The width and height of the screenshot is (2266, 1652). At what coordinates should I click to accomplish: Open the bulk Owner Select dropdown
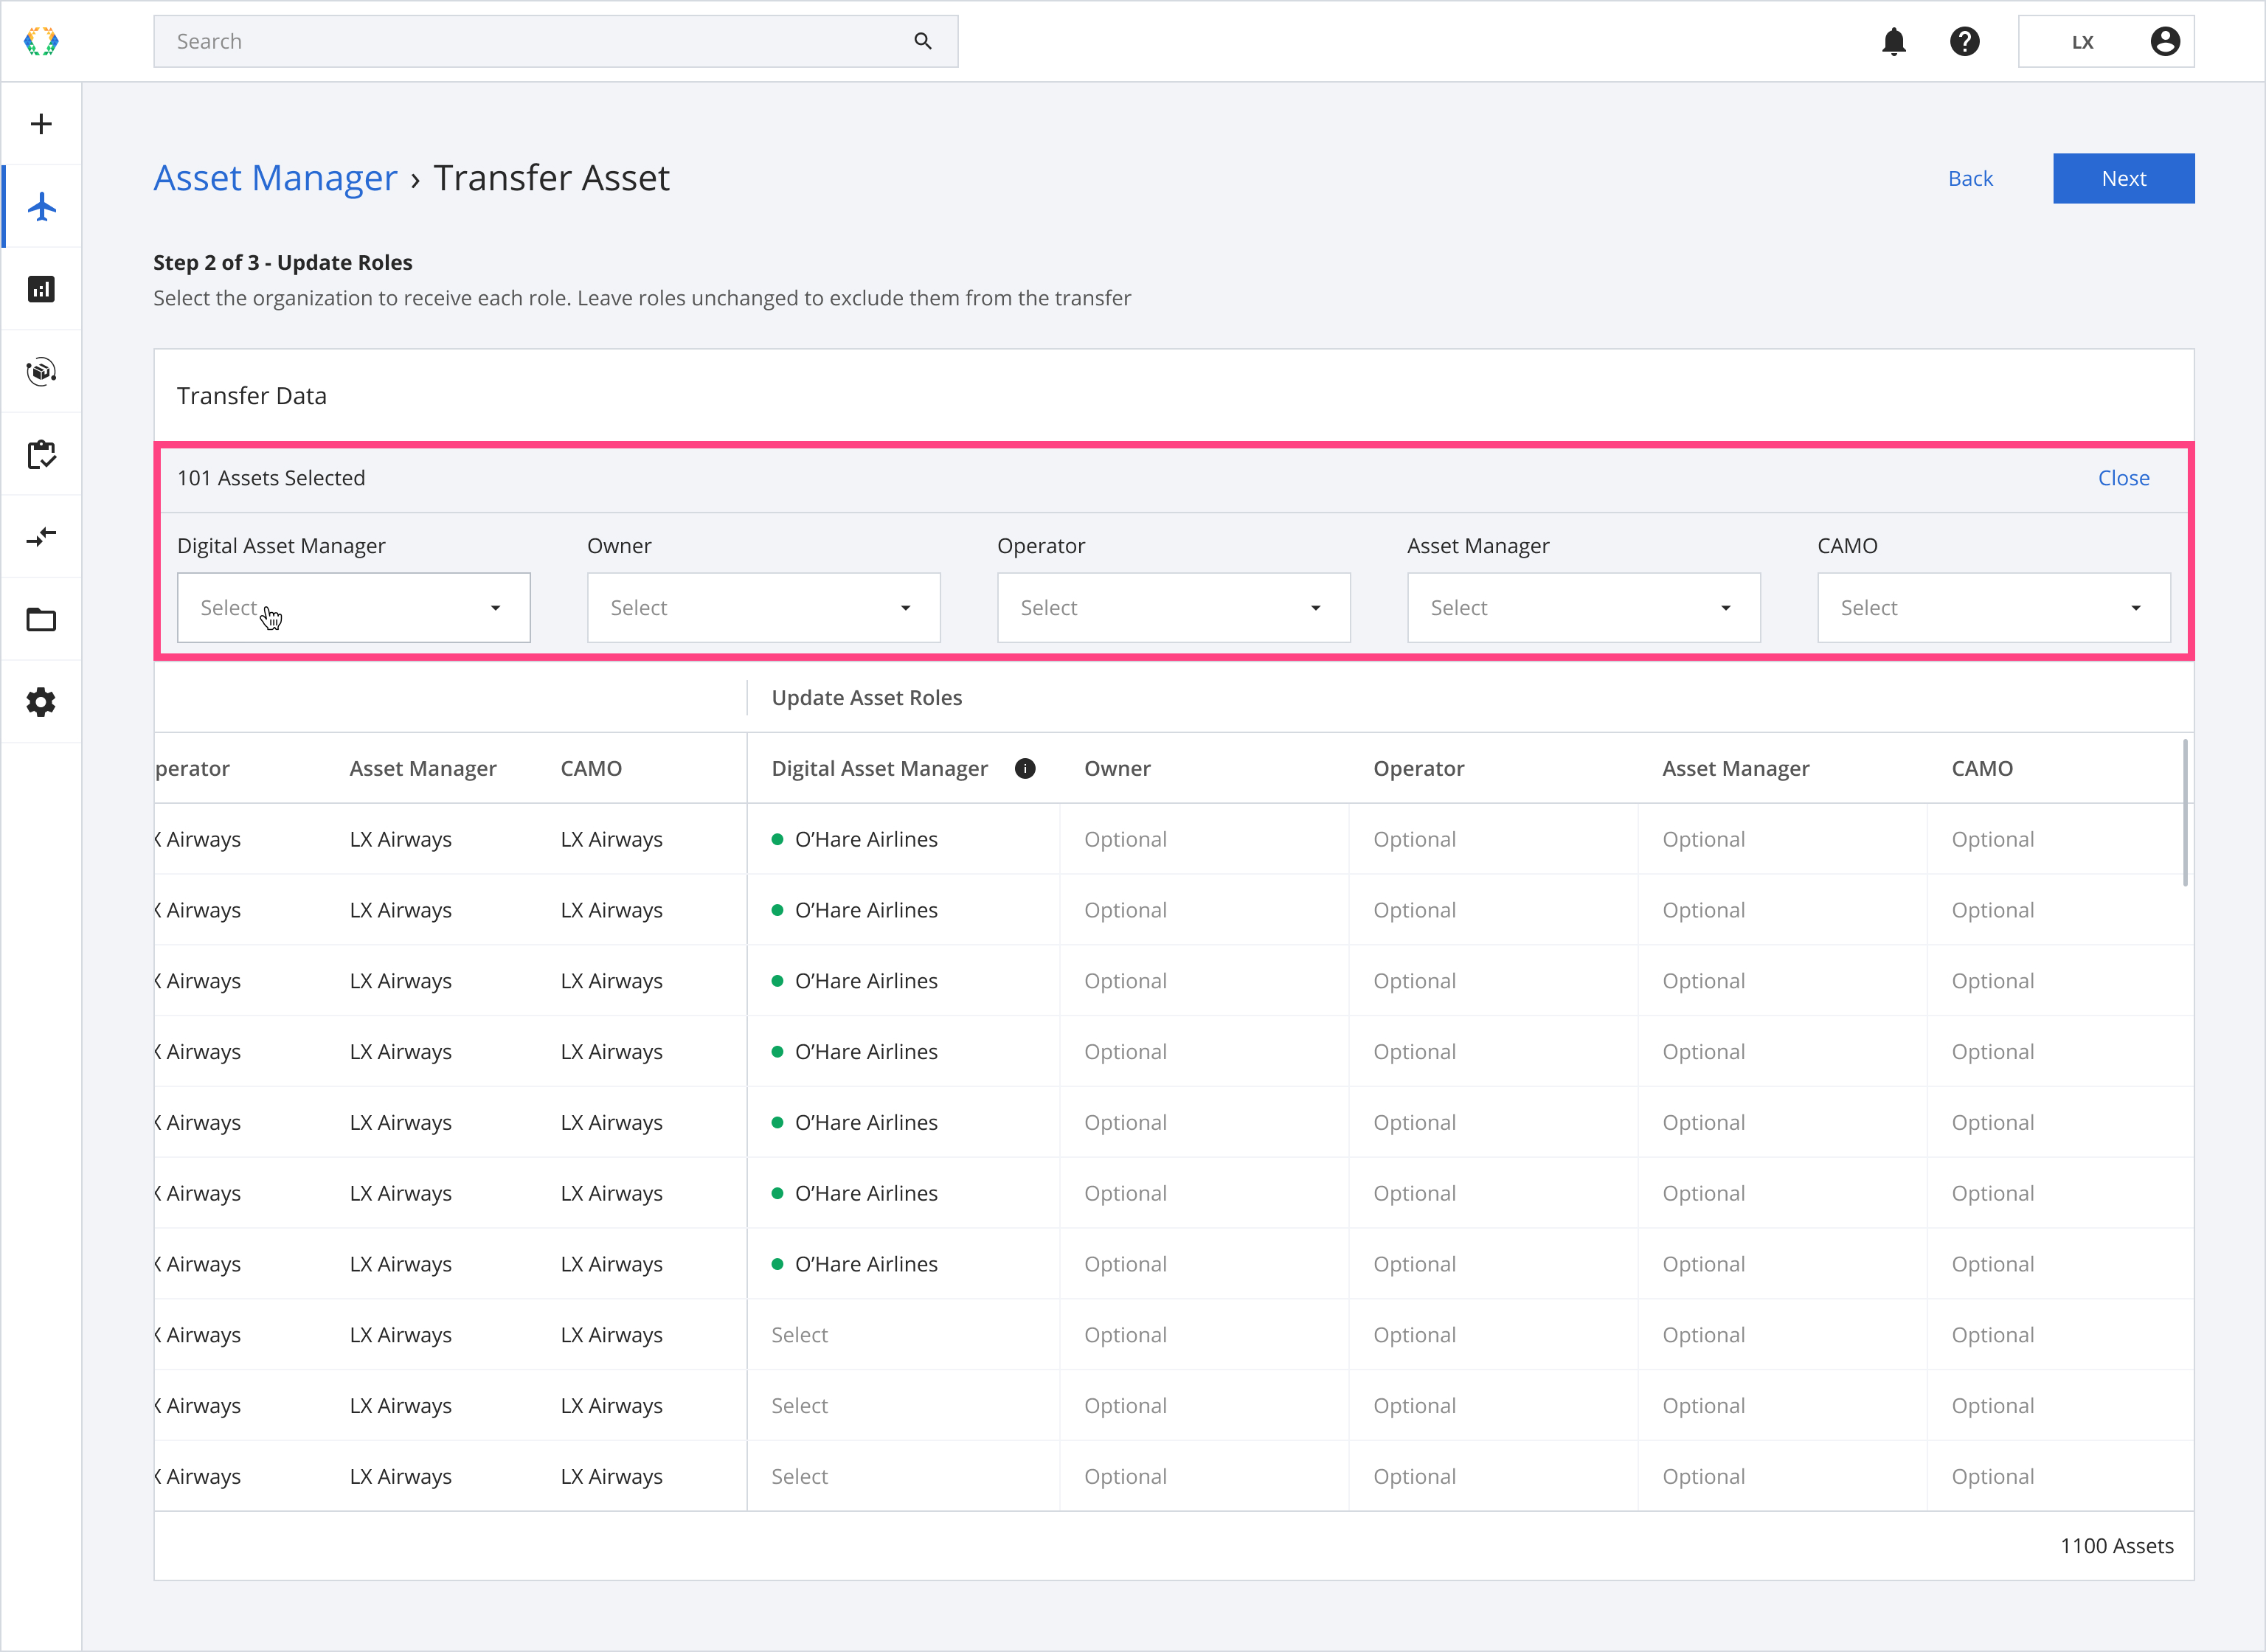pos(763,608)
